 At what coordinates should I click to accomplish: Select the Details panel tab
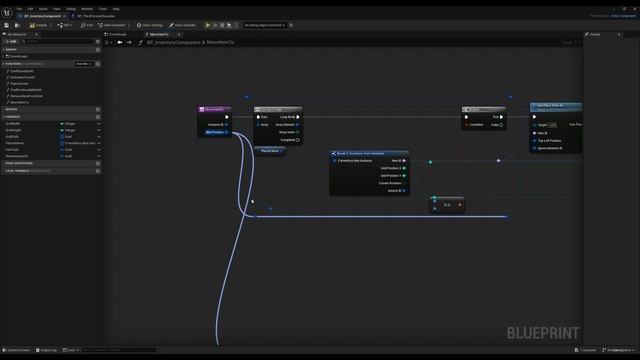click(x=595, y=34)
